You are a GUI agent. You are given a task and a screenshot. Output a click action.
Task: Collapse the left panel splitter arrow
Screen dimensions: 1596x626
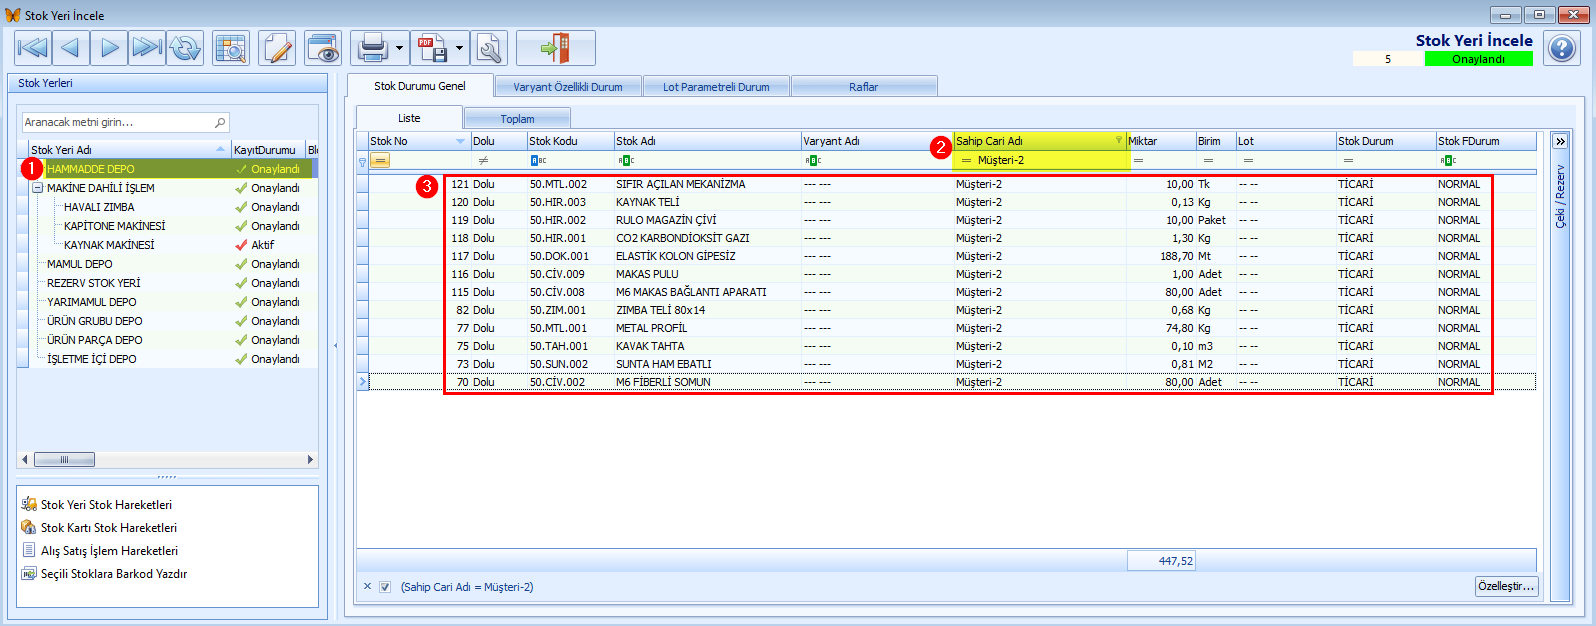click(336, 346)
